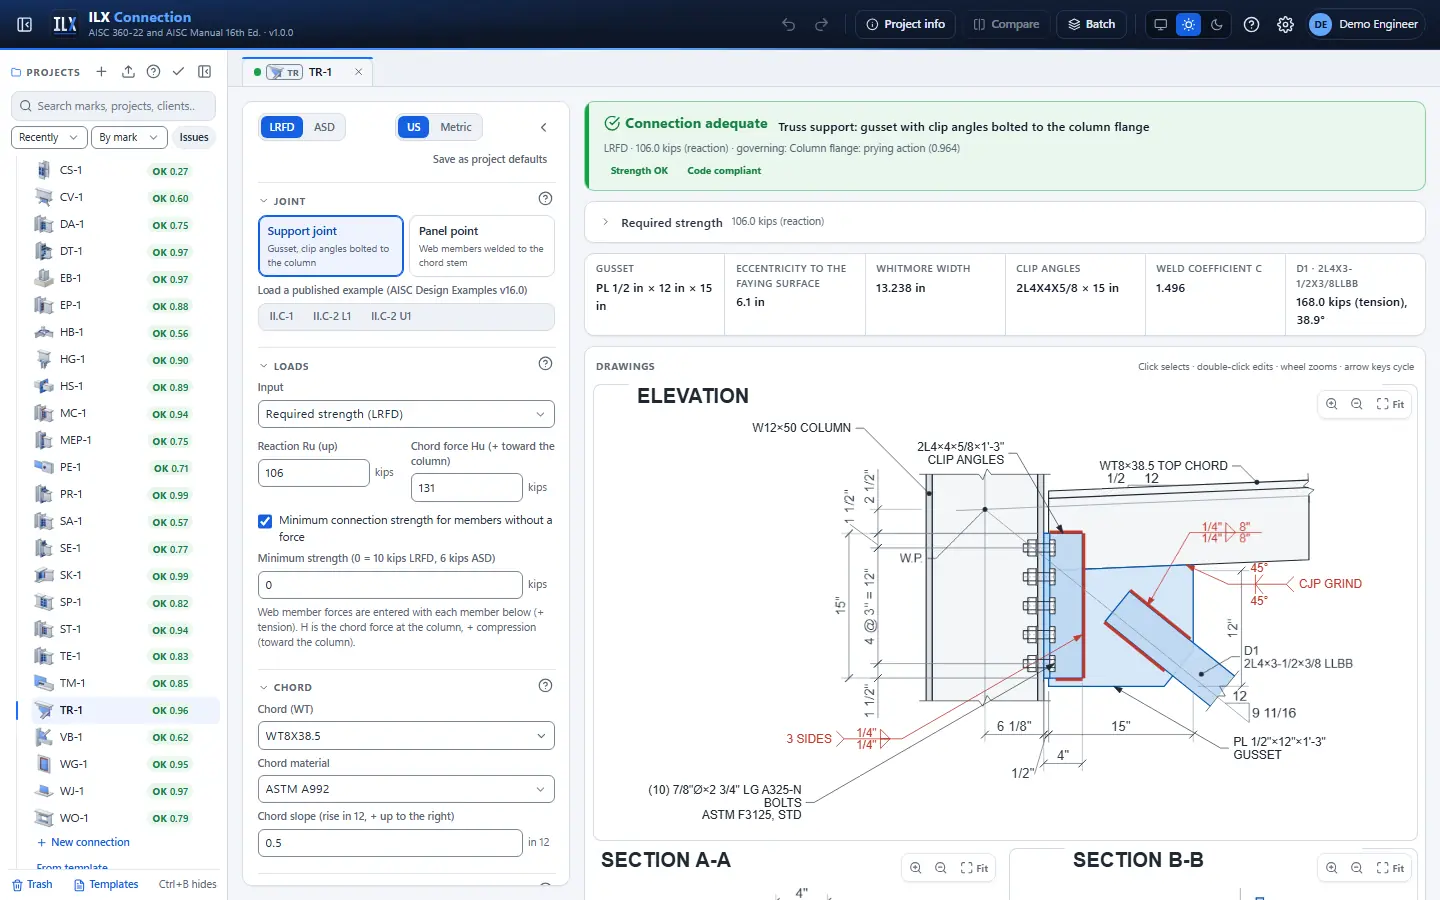Open help from the top bar
Screen dimensions: 1440x900
1251,24
